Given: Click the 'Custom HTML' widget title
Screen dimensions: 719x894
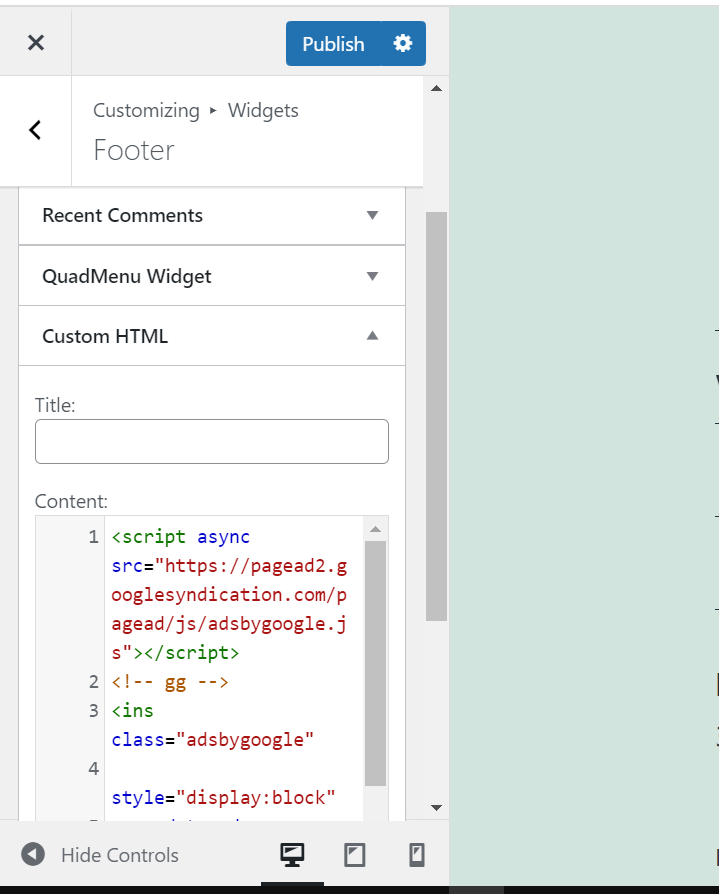Looking at the screenshot, I should click(x=105, y=336).
